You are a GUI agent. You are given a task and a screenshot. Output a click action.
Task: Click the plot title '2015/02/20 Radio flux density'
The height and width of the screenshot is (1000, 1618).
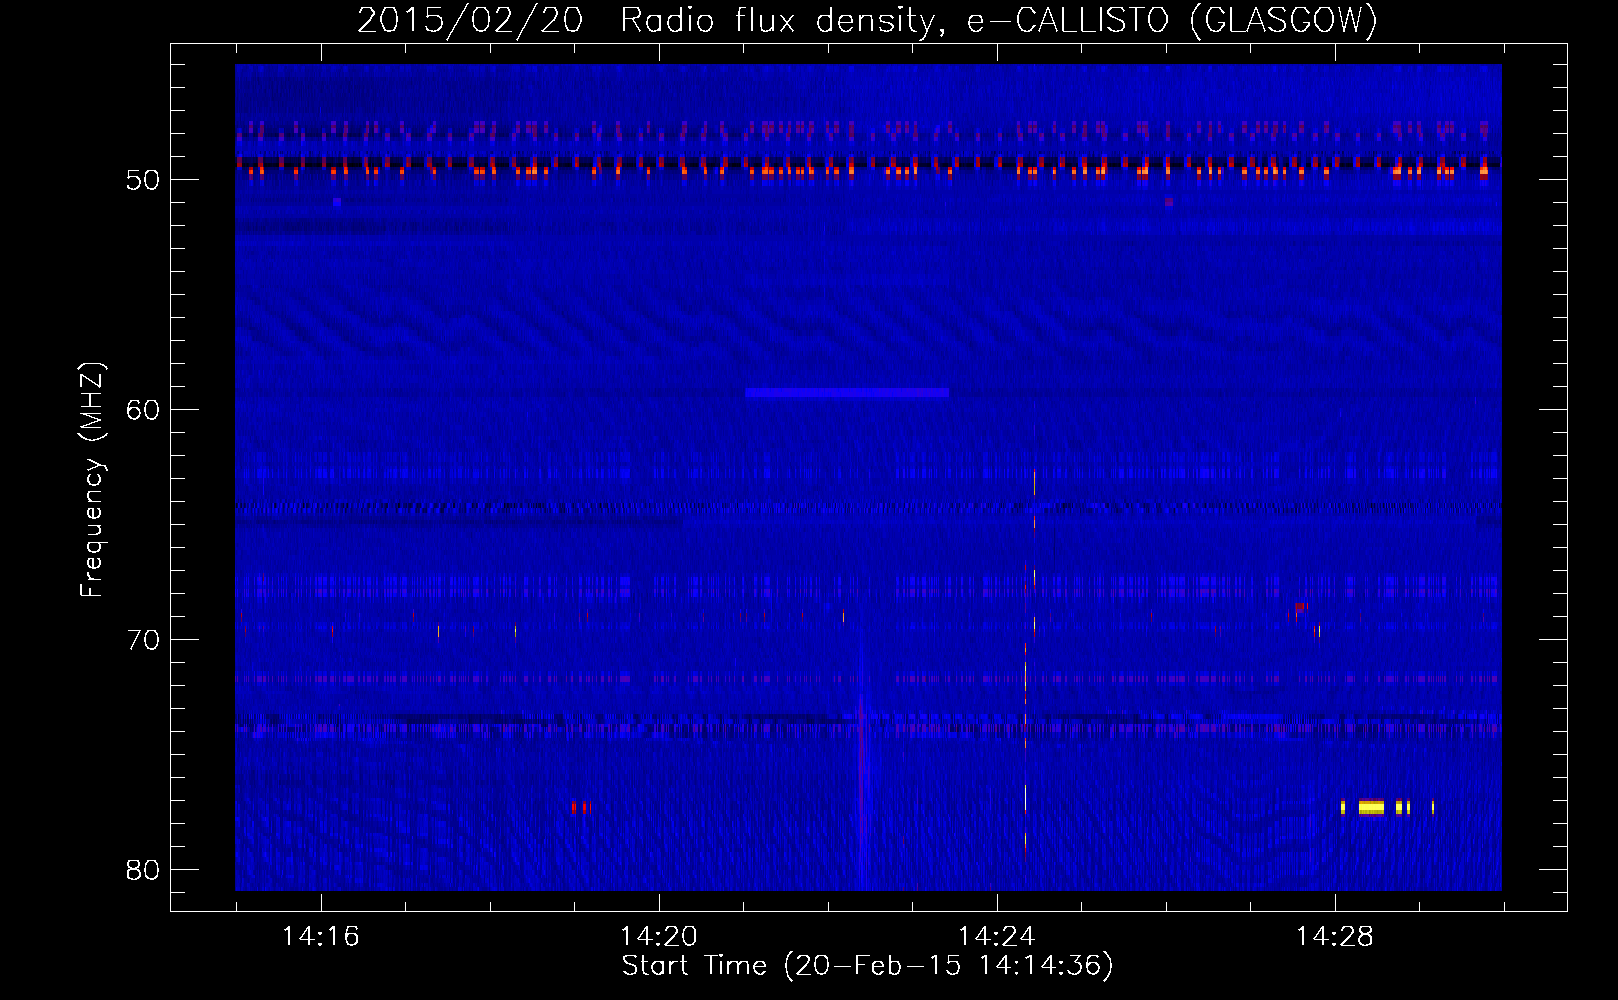867,20
